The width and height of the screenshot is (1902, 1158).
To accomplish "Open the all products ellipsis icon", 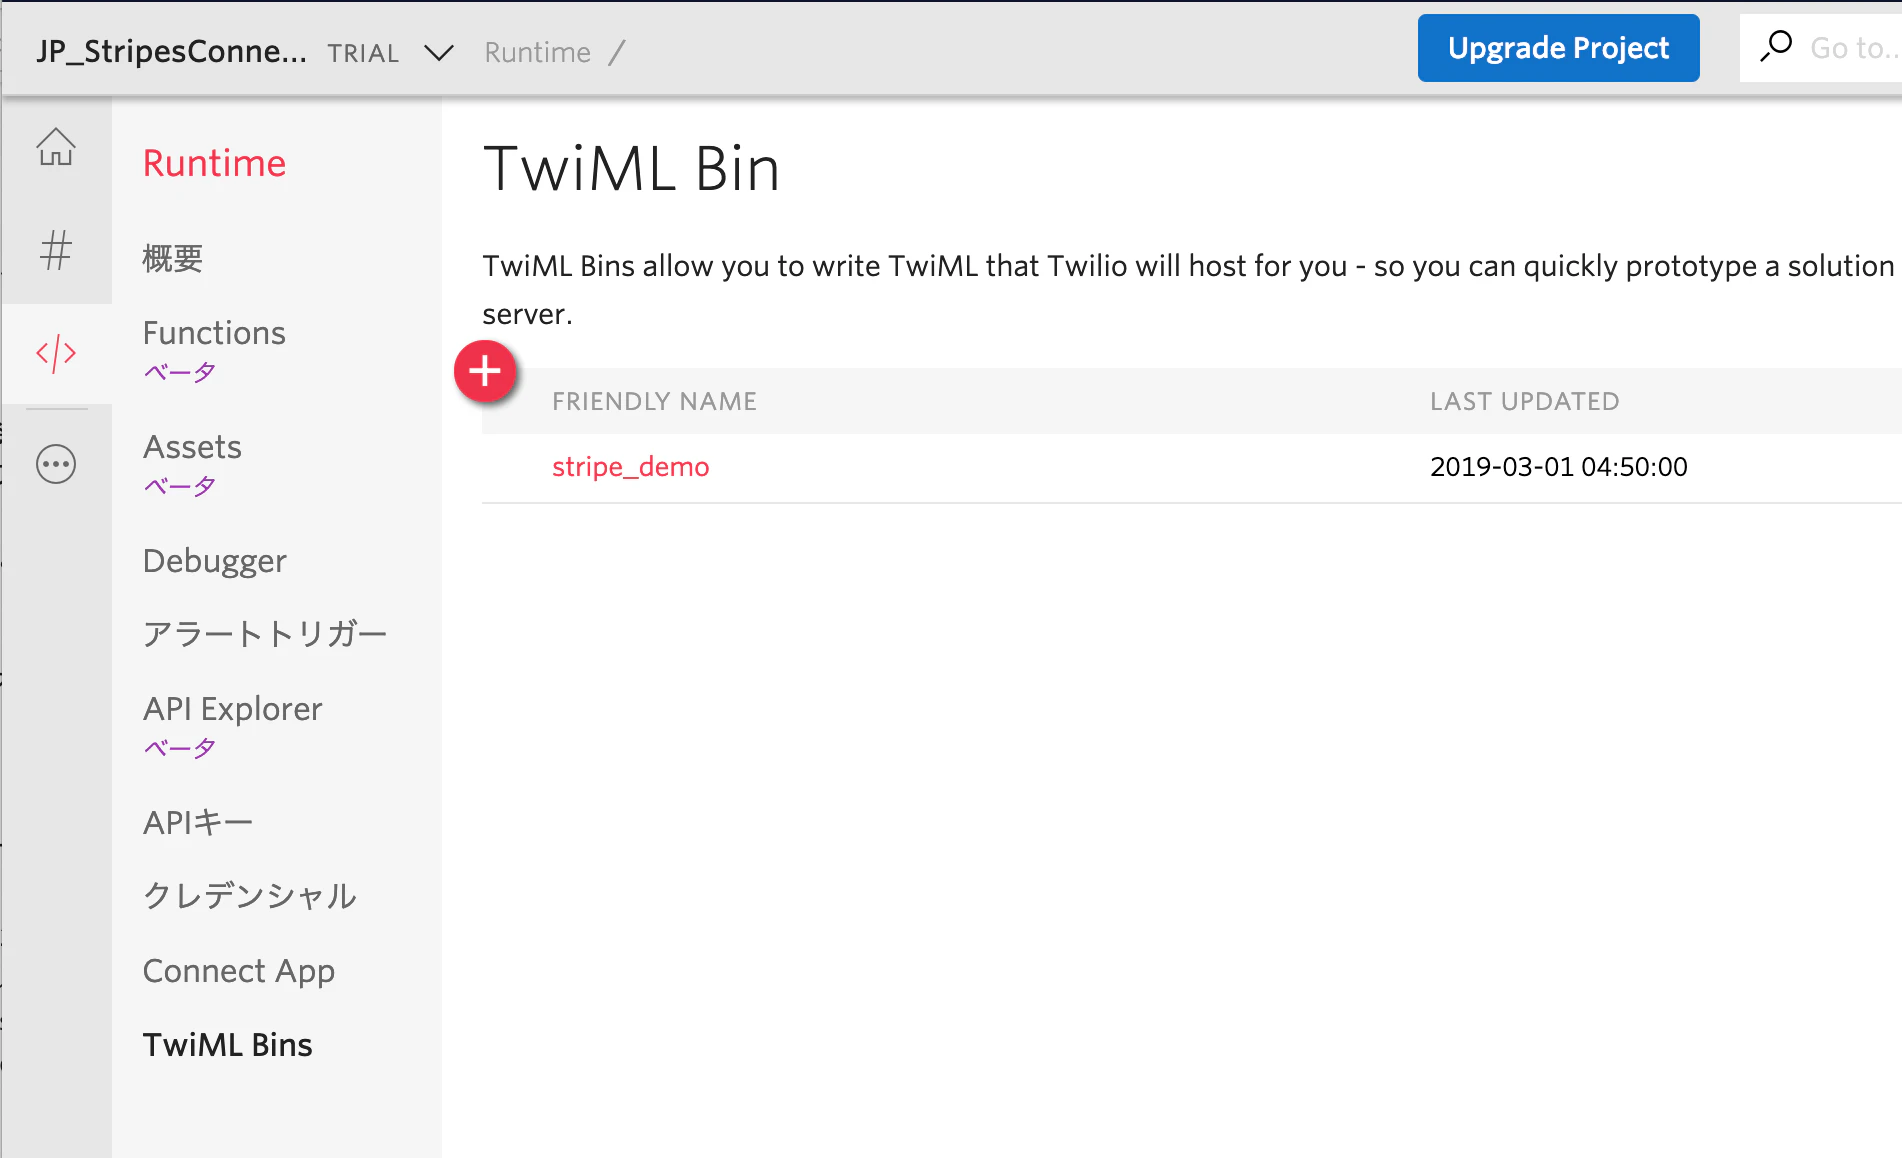I will click(56, 464).
